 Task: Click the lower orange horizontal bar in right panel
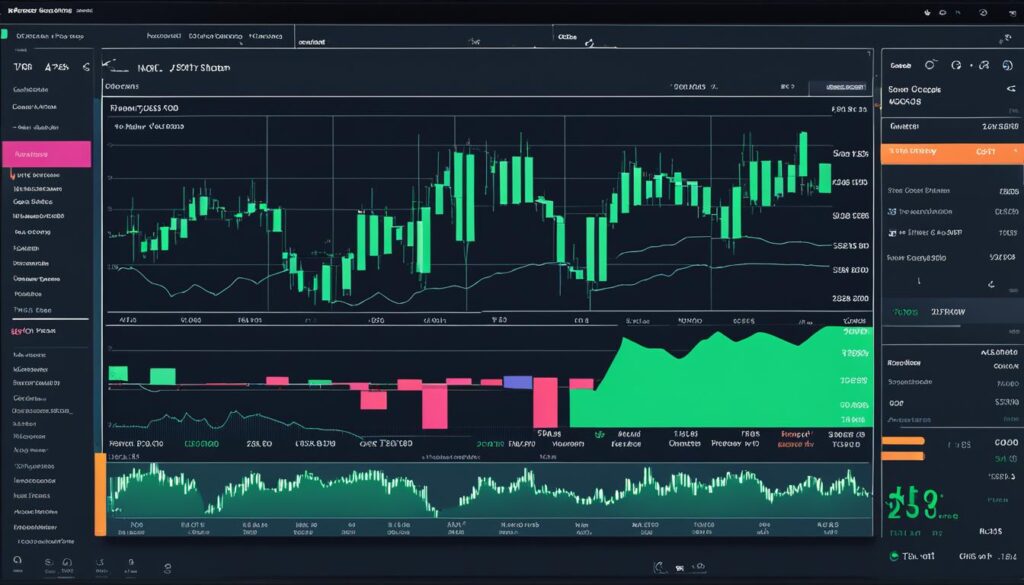903,456
